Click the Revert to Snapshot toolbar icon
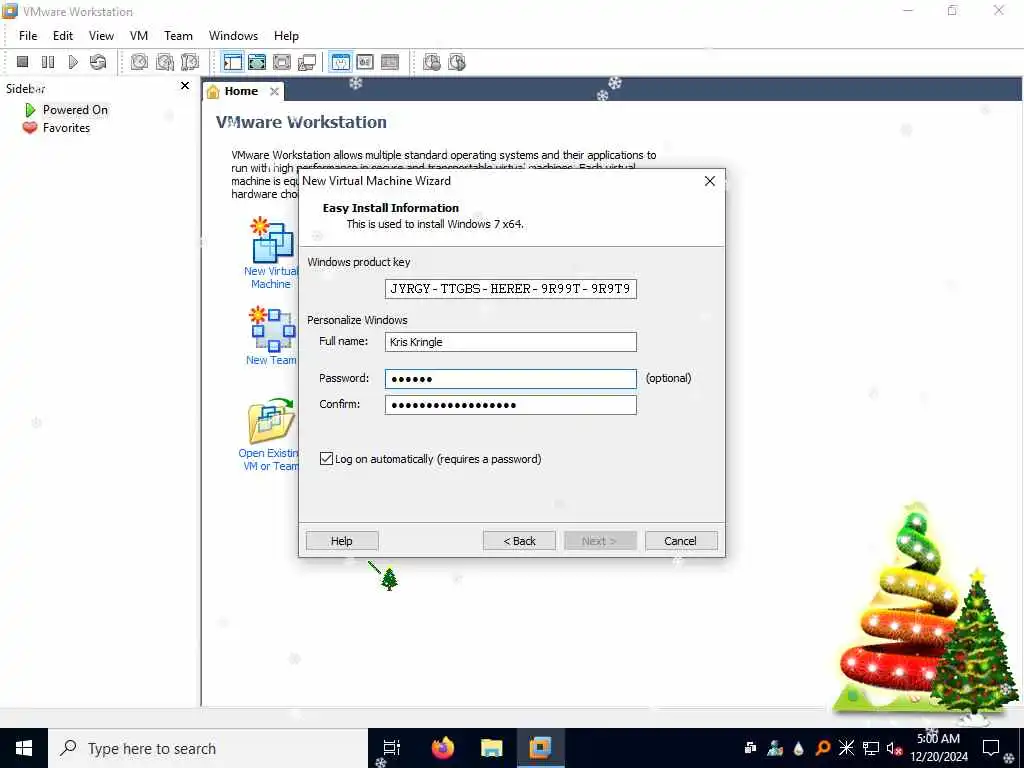Screen dimensions: 1024x768 coord(165,62)
